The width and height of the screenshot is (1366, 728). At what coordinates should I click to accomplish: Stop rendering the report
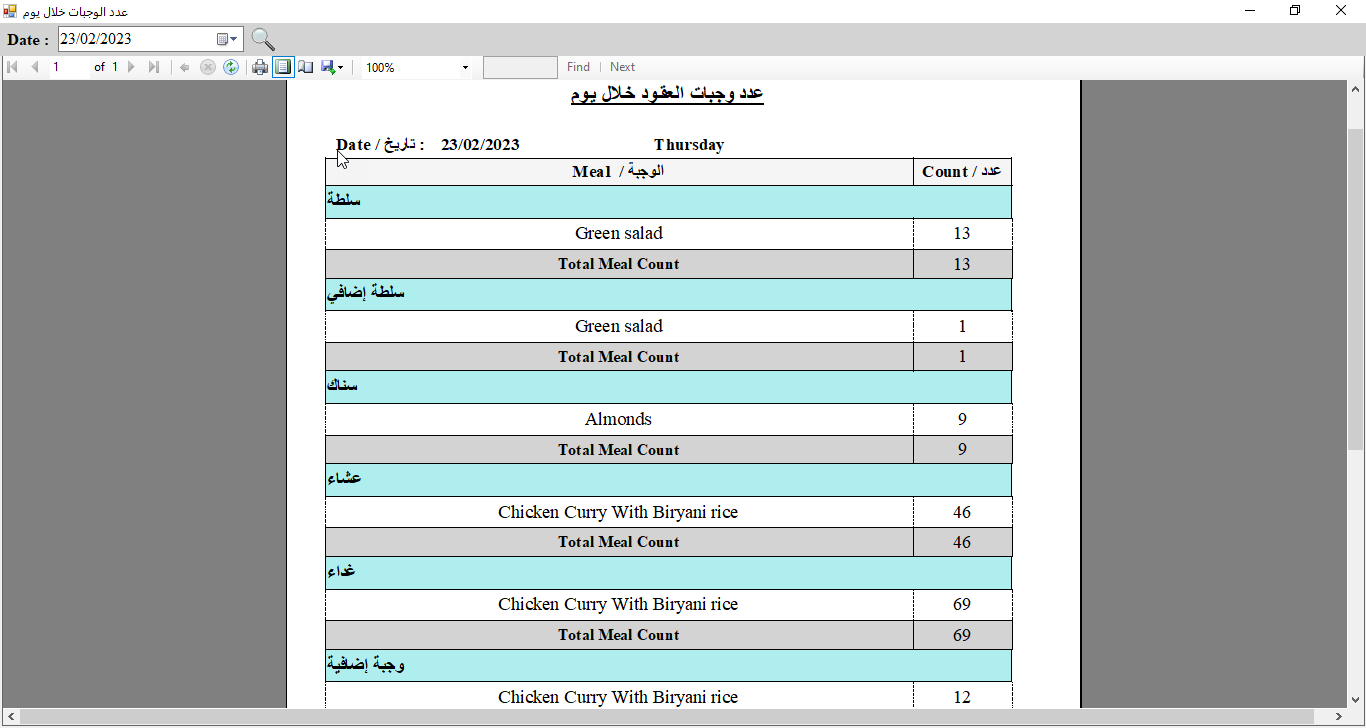coord(208,67)
